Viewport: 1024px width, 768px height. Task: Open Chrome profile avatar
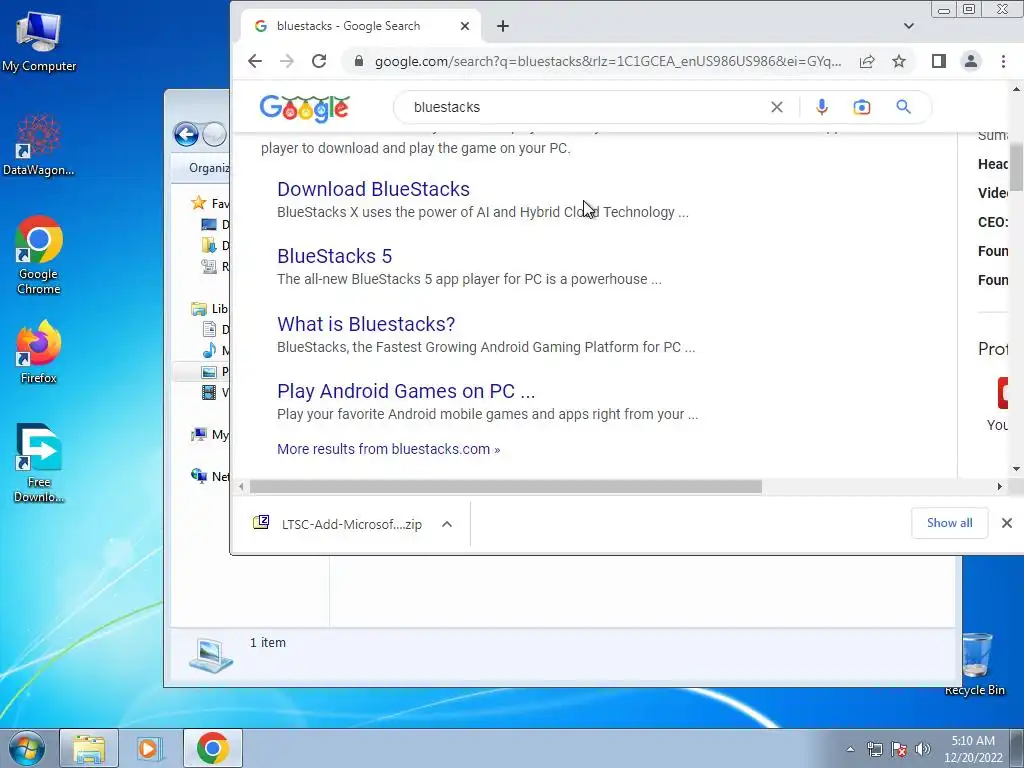[970, 61]
